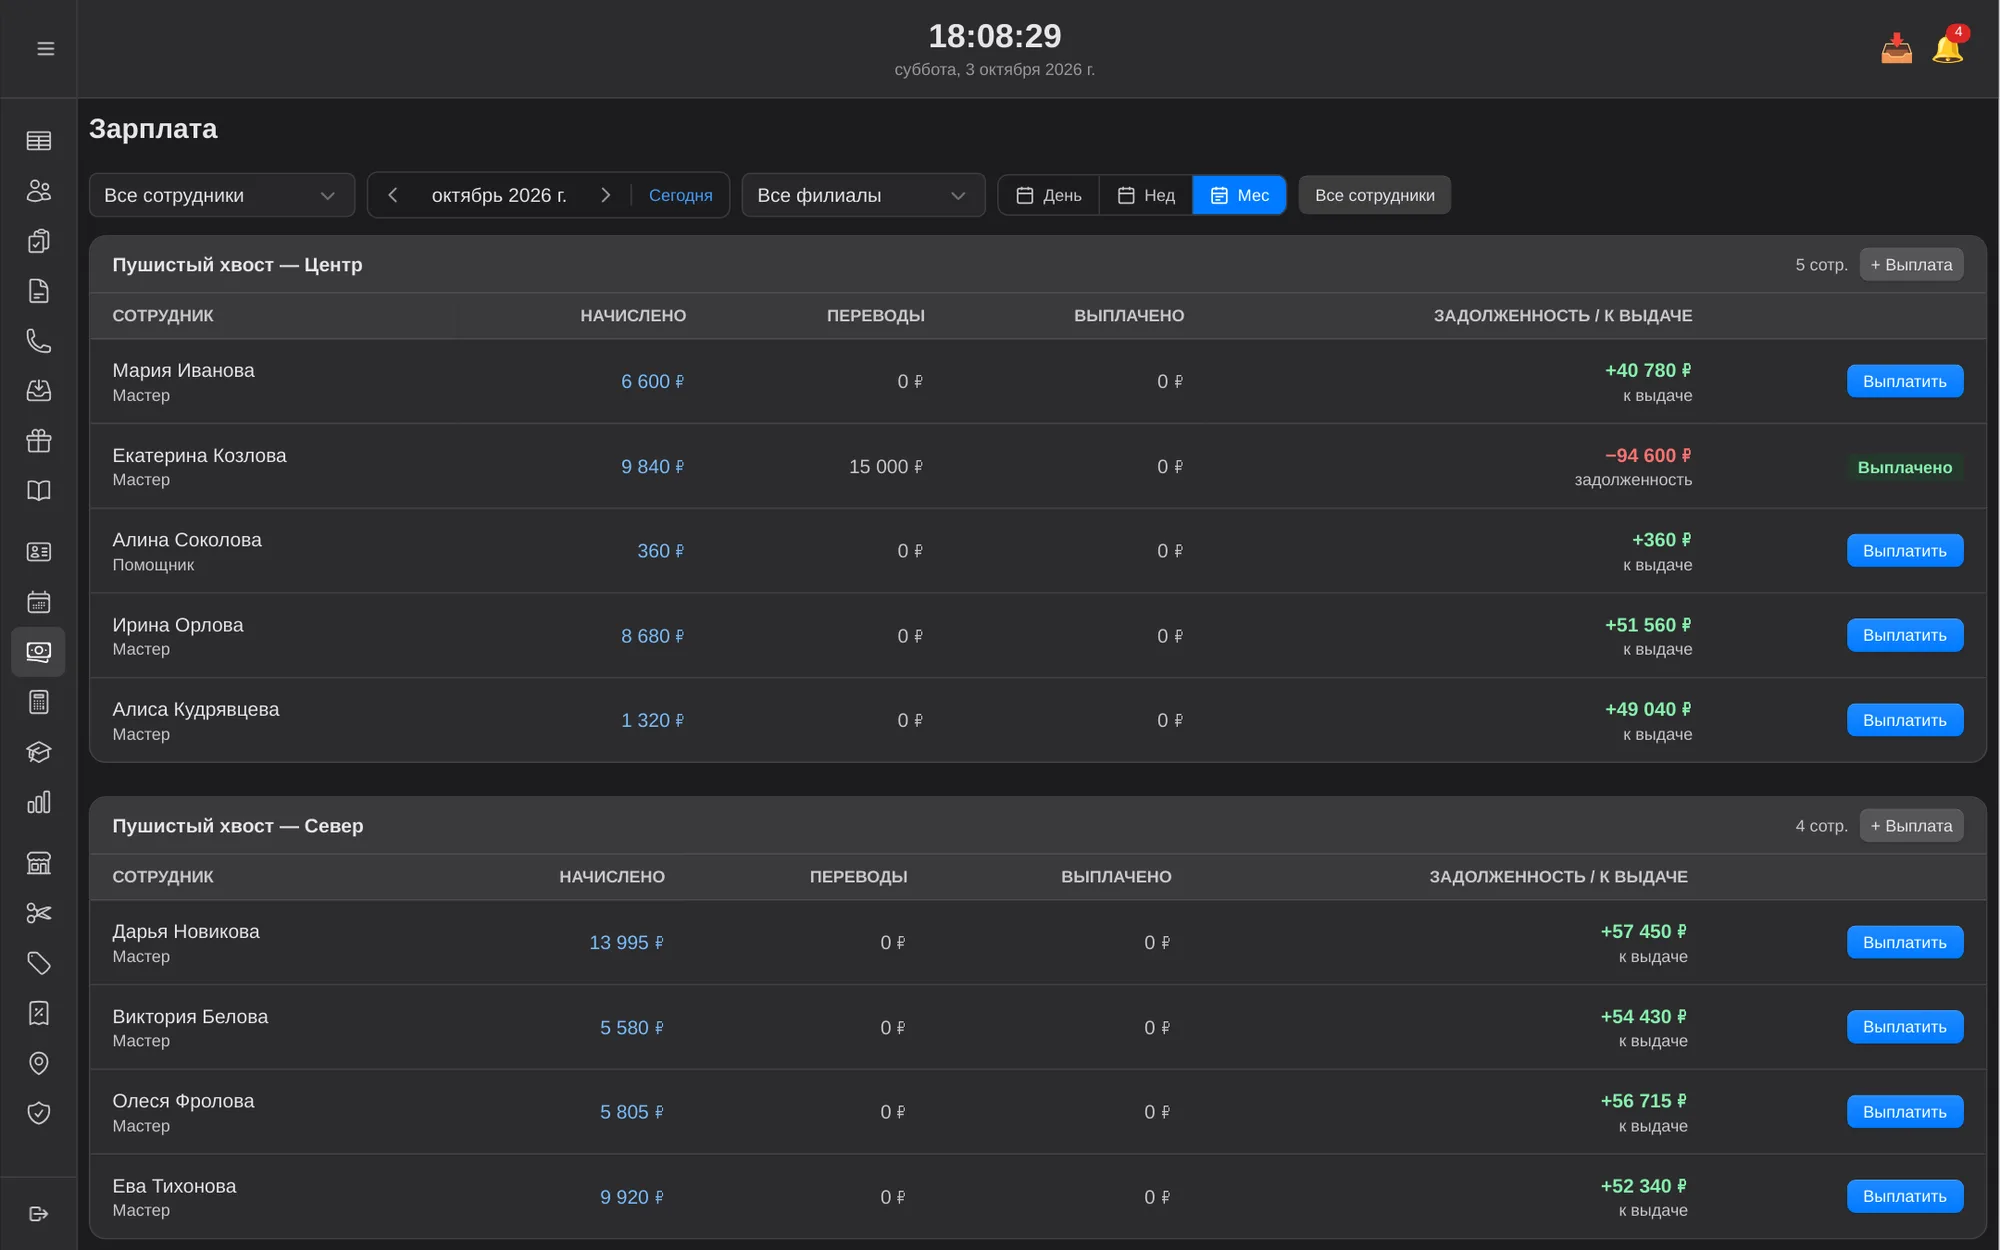Expand the 'Все филиалы' branch dropdown
Screen dimensions: 2000x1250
point(863,195)
